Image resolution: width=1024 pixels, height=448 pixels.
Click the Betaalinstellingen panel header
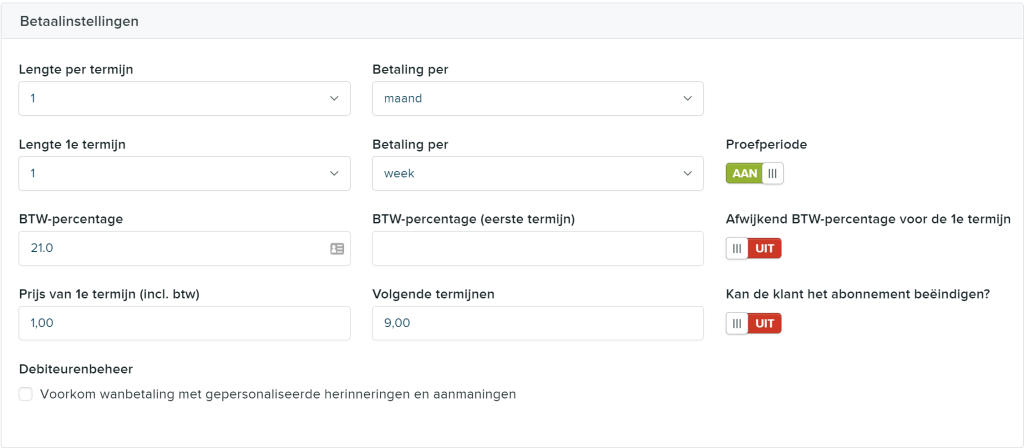click(x=512, y=21)
